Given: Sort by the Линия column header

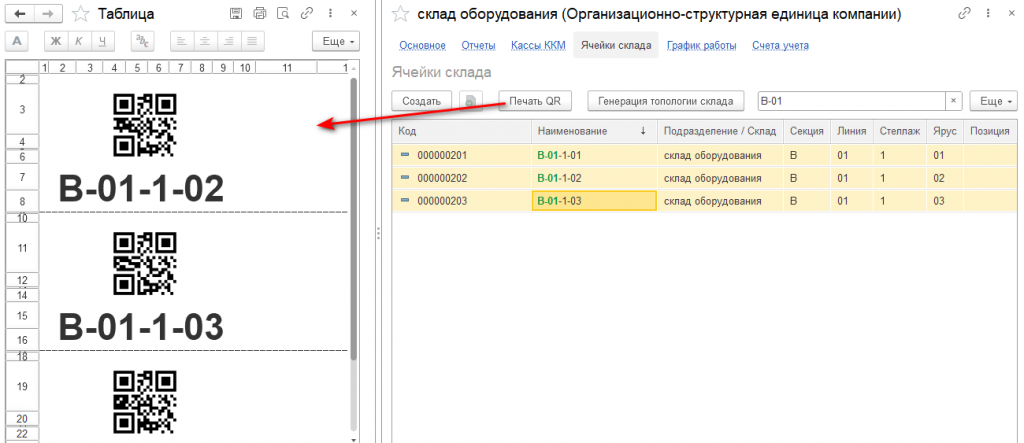Looking at the screenshot, I should tap(852, 131).
